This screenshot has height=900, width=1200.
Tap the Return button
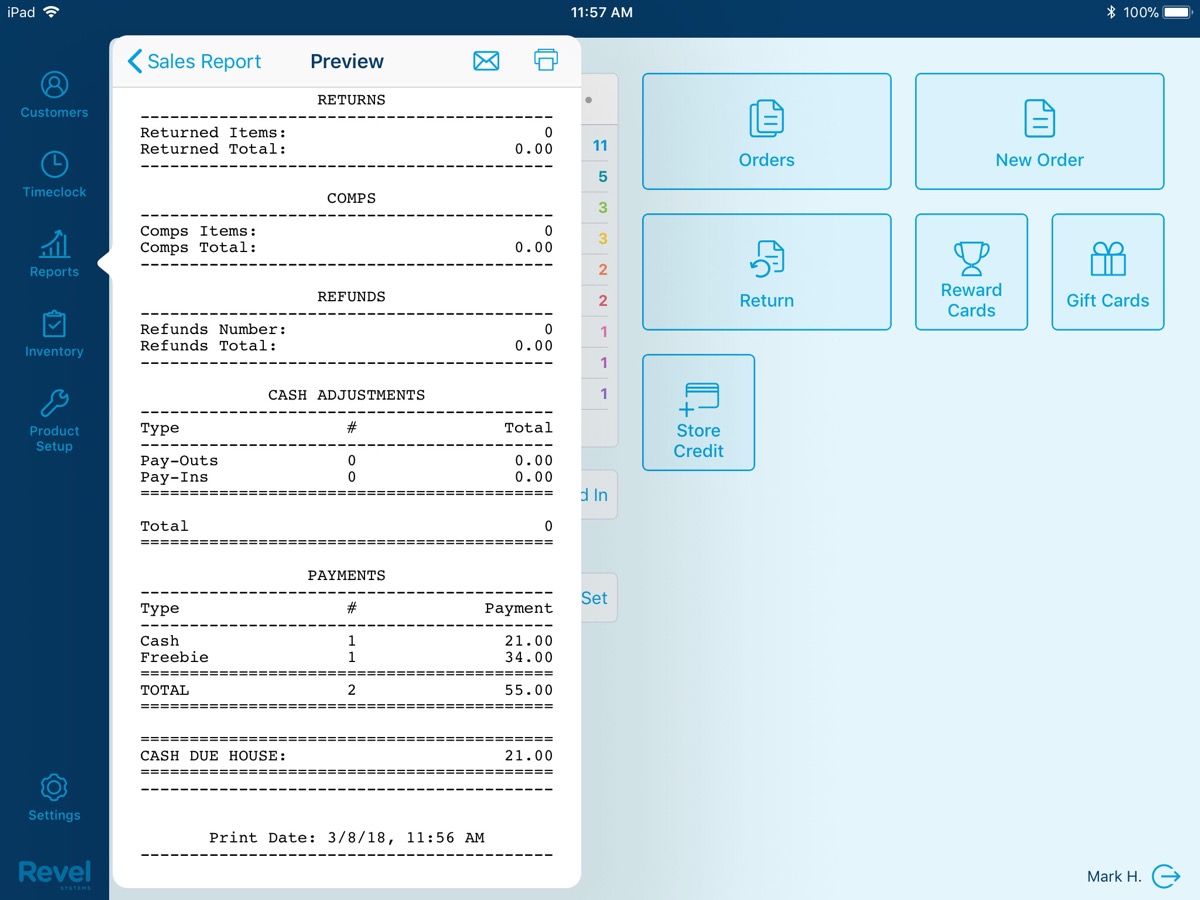click(x=766, y=272)
